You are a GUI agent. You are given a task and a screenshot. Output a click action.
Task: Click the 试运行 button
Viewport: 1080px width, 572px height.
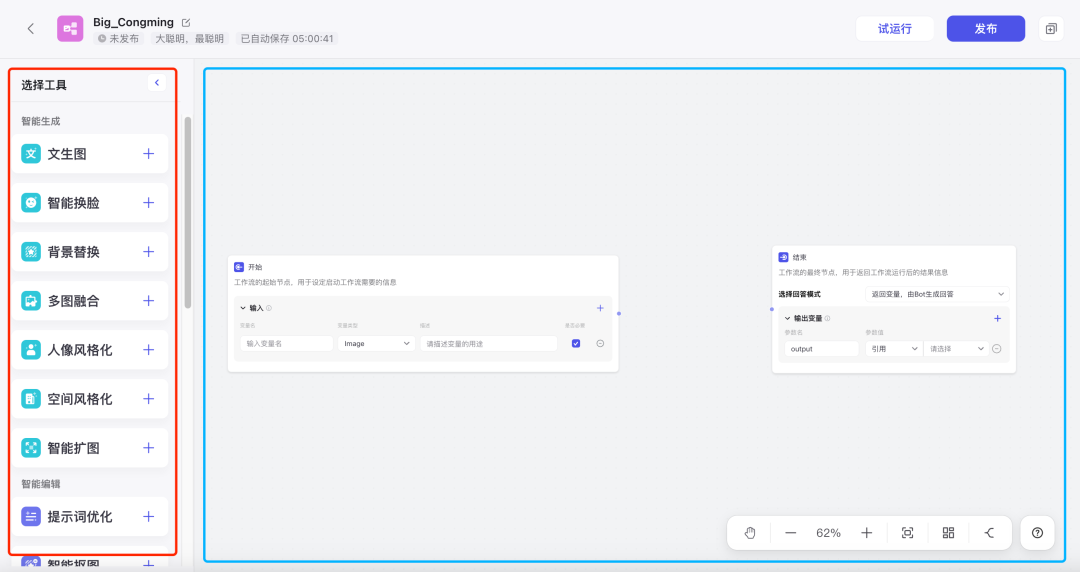tap(895, 28)
